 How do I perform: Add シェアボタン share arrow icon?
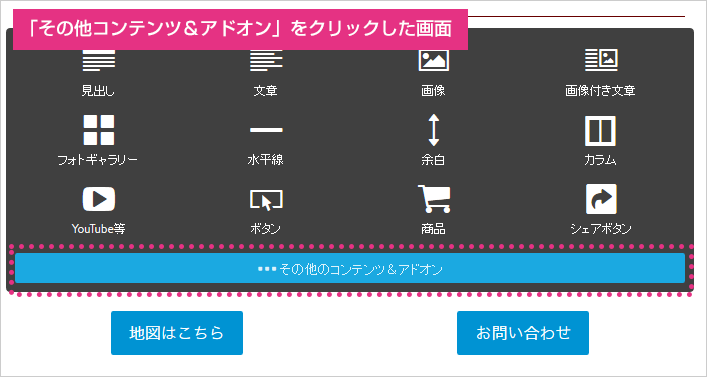click(601, 199)
